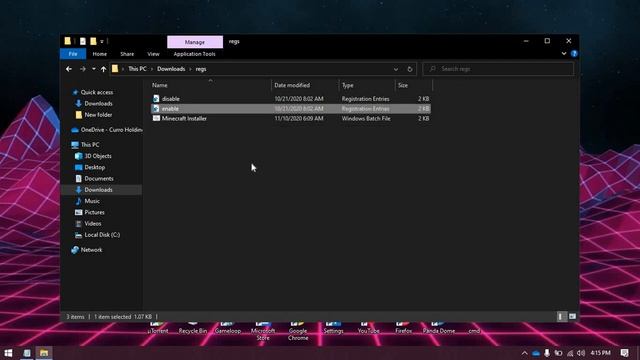Image resolution: width=640 pixels, height=360 pixels.
Task: Expand the ribbon with the chevron
Action: (564, 53)
